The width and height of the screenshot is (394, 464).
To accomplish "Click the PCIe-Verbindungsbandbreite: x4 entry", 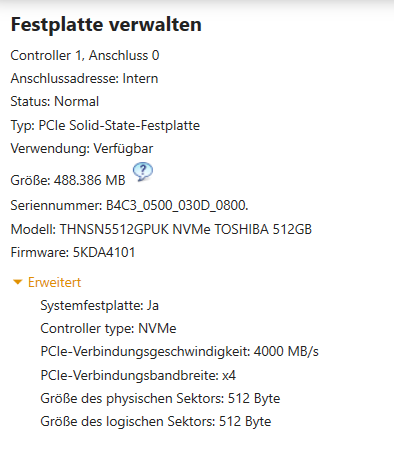I will pyautogui.click(x=138, y=376).
